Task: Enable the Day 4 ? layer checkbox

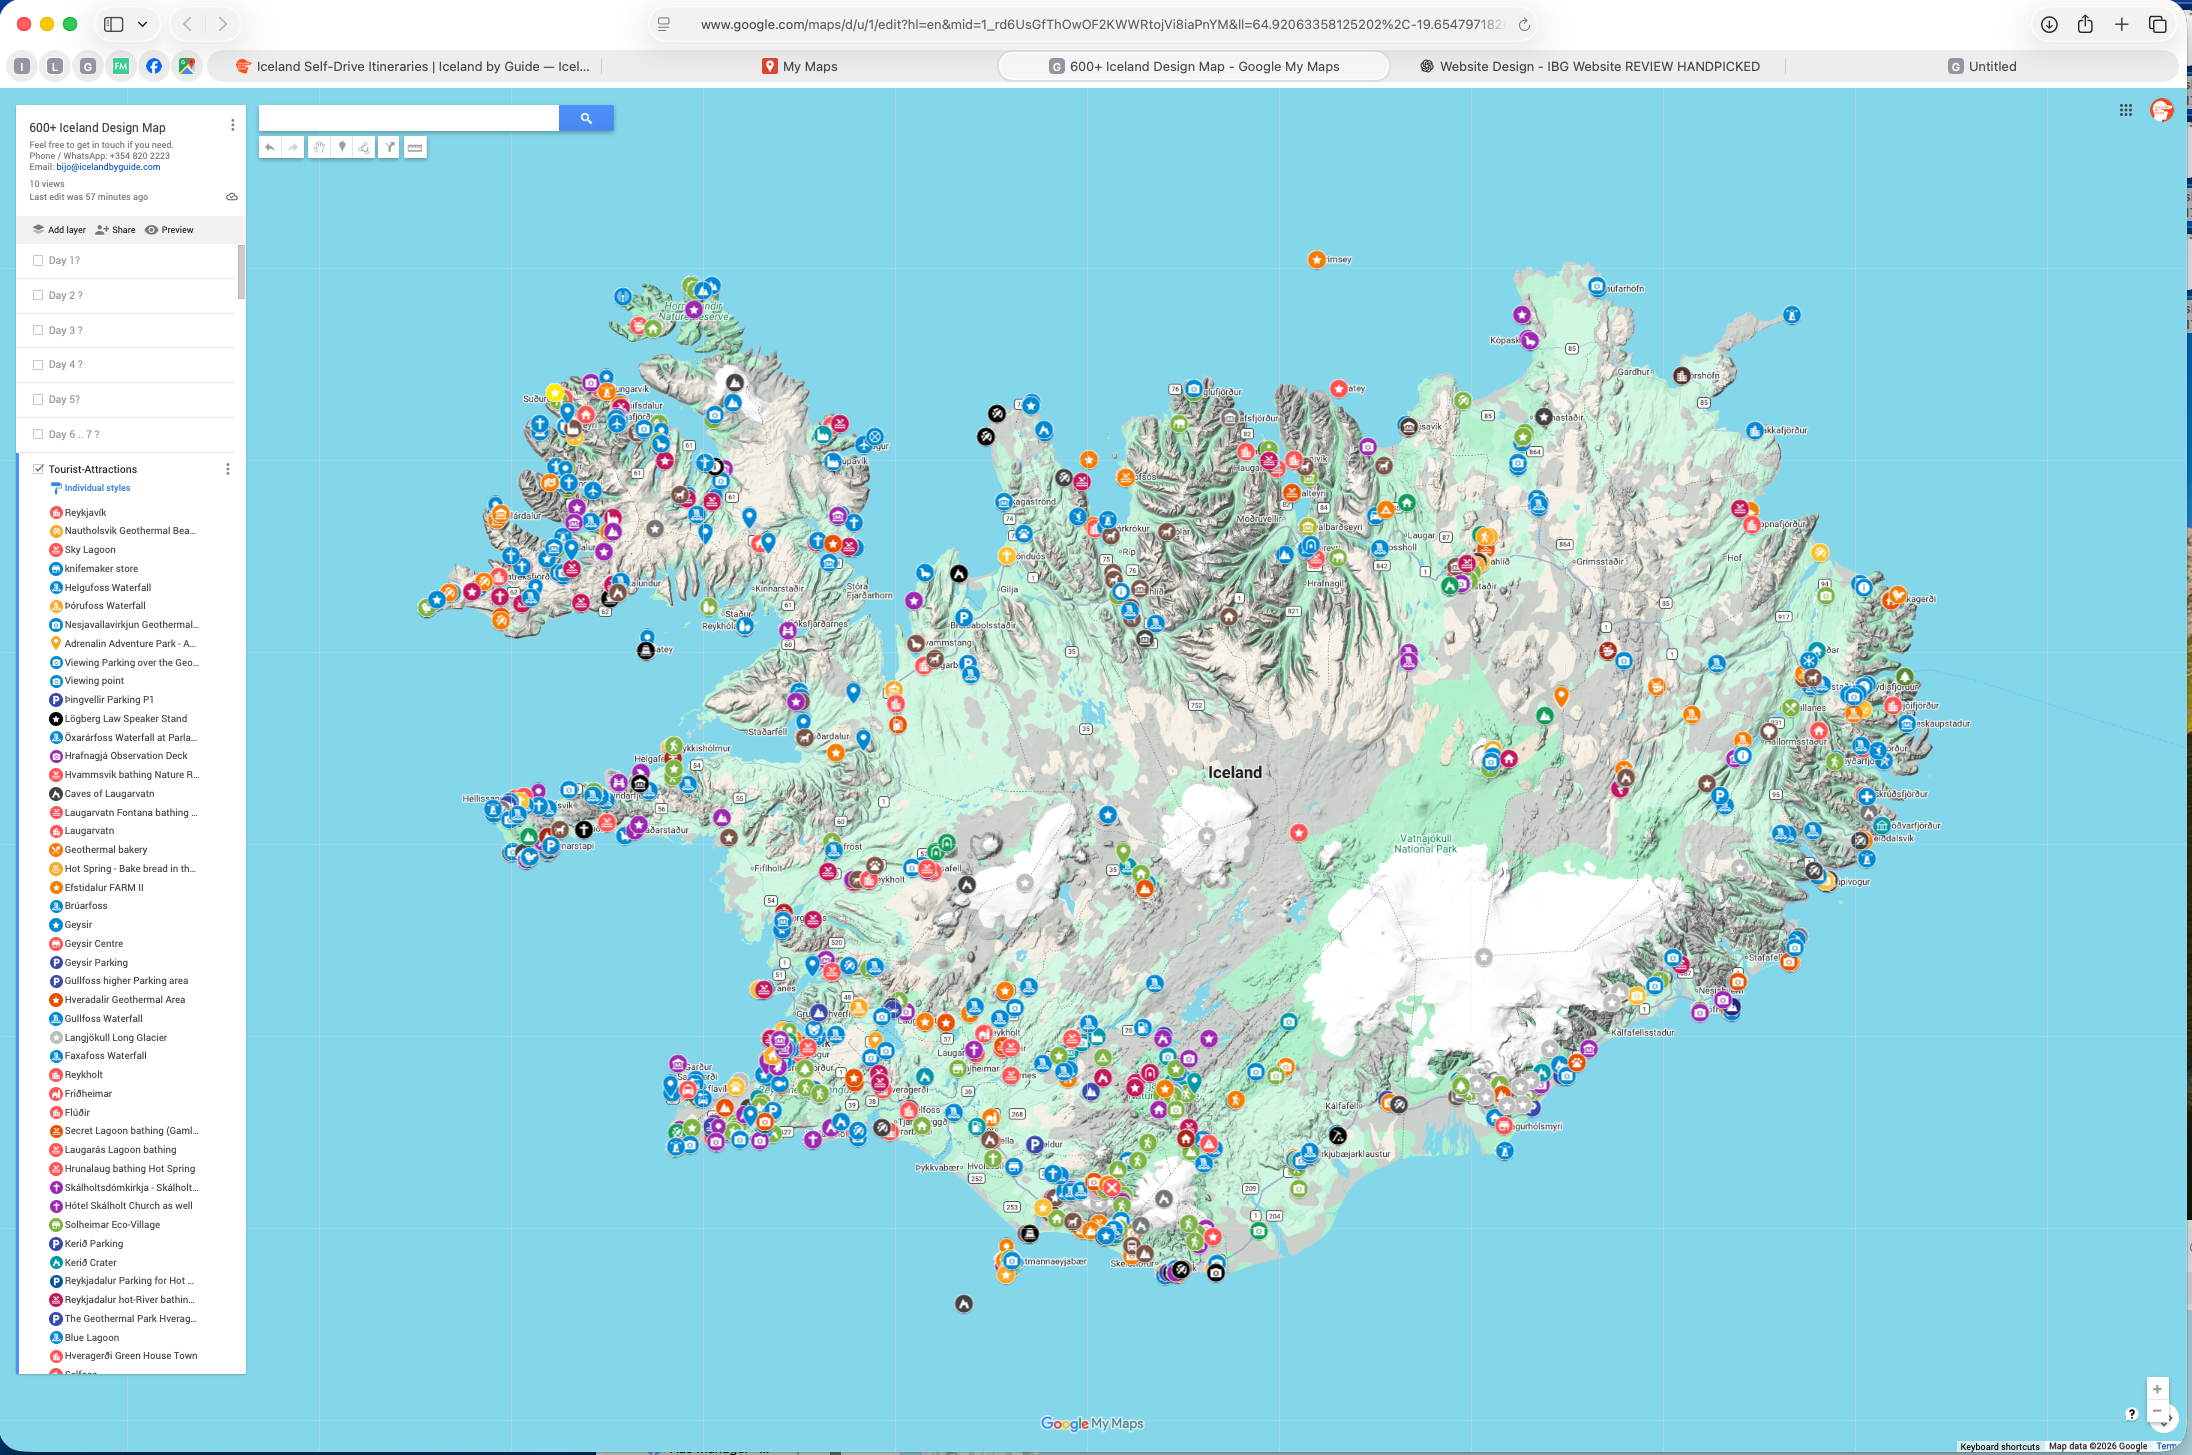Action: [x=38, y=364]
